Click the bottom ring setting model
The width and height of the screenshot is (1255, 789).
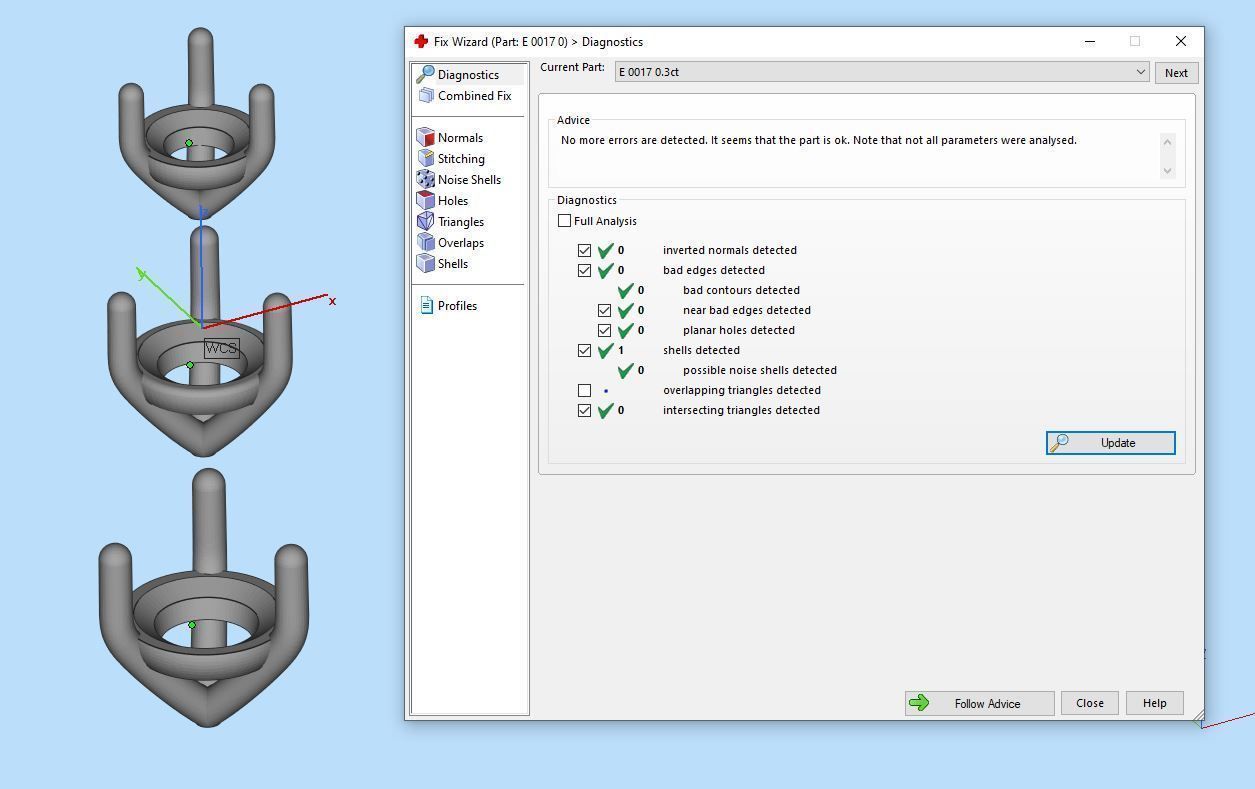click(x=204, y=600)
